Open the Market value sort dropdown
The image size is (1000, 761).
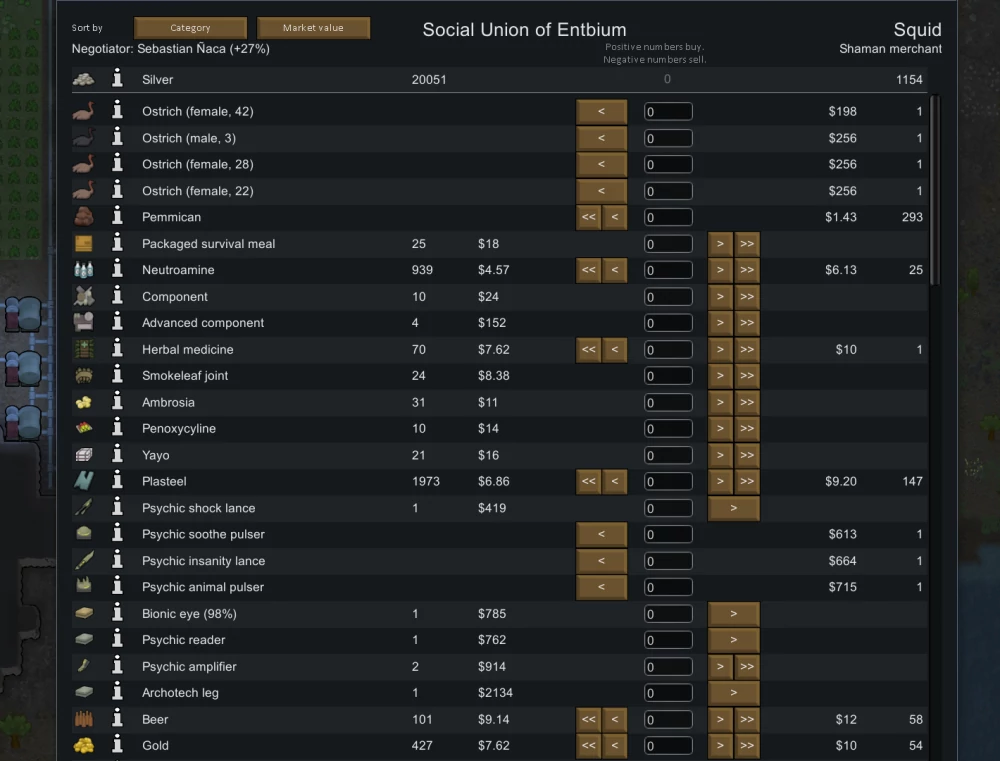(313, 28)
